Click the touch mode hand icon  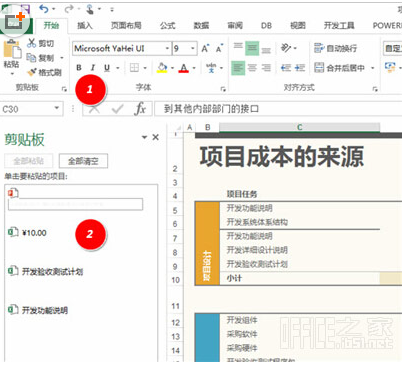point(90,9)
